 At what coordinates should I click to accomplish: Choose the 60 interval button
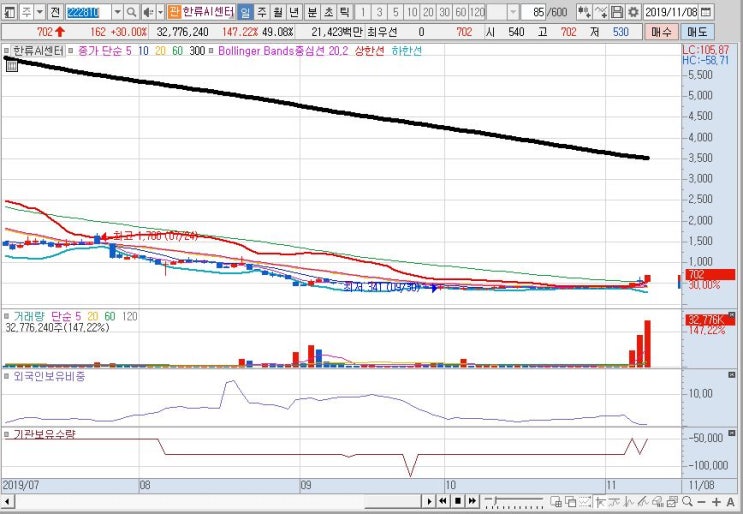click(461, 12)
